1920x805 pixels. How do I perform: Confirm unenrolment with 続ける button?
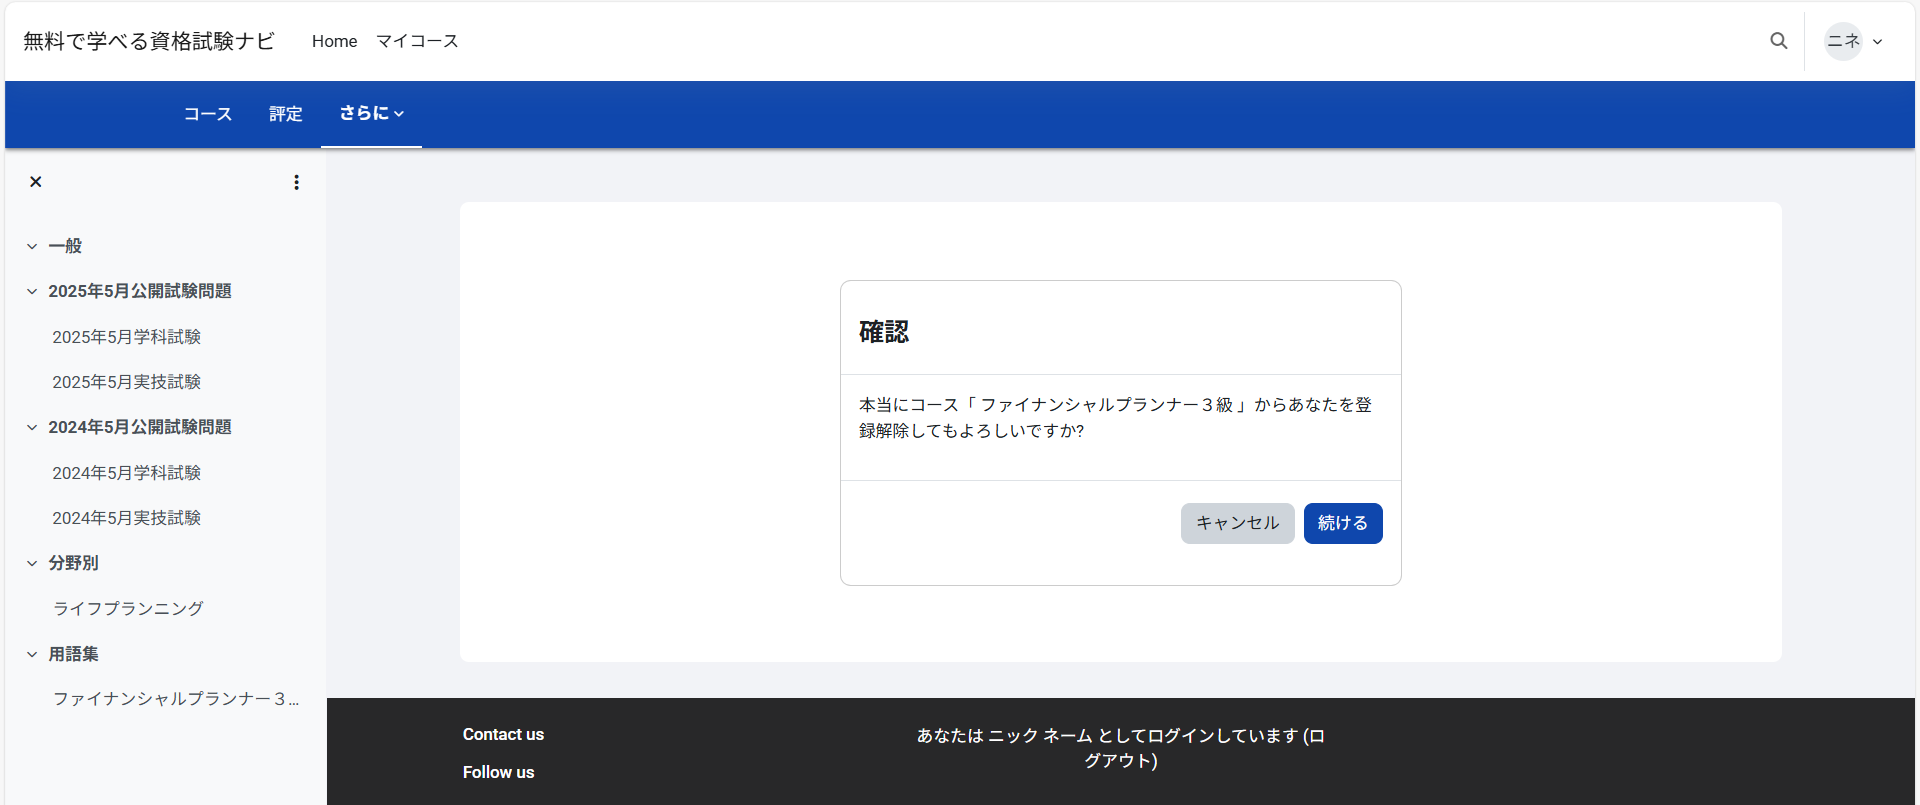pyautogui.click(x=1342, y=523)
